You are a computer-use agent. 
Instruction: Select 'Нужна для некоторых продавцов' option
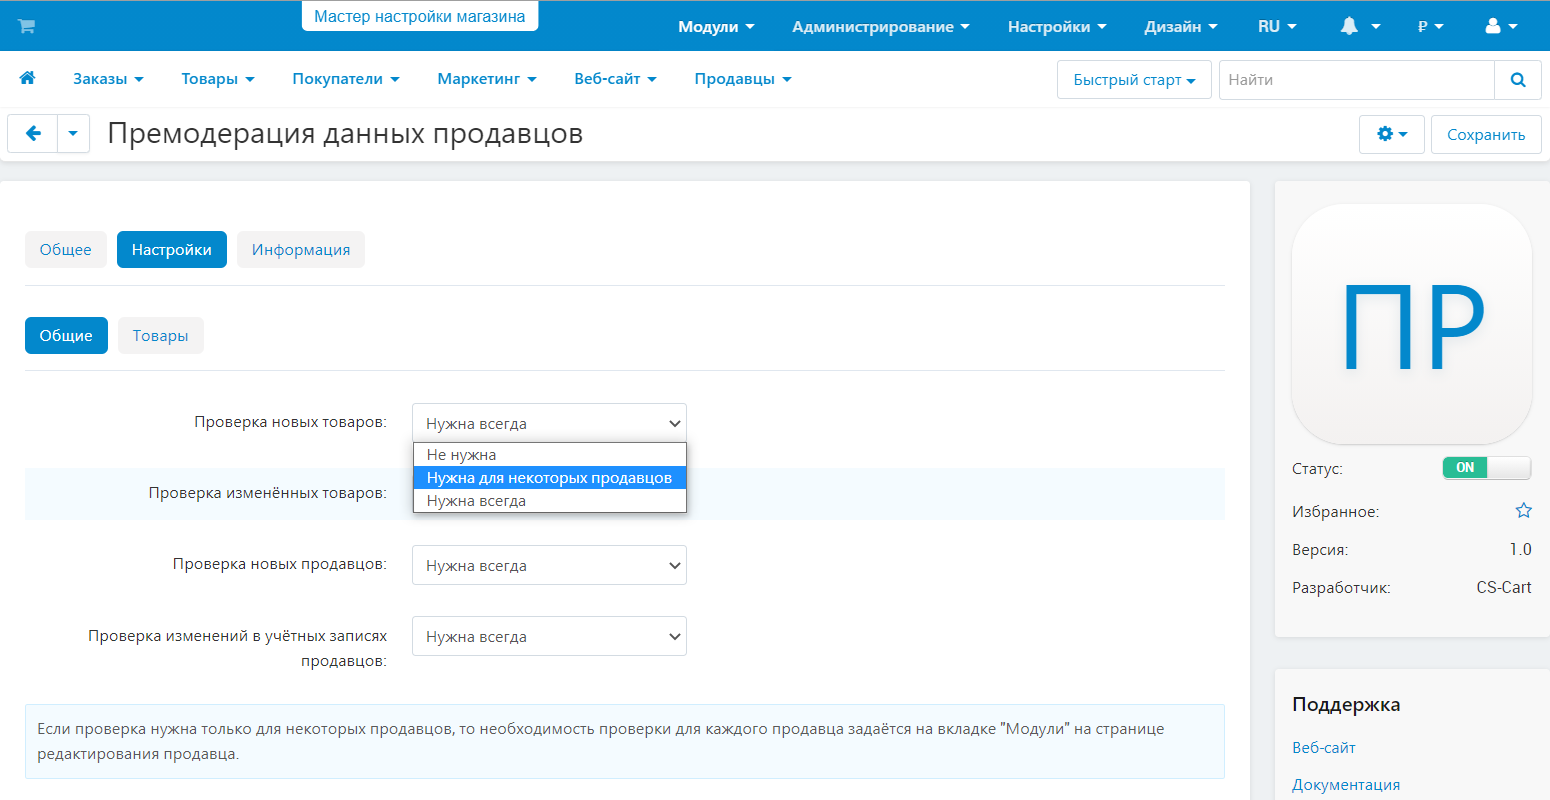click(x=549, y=478)
